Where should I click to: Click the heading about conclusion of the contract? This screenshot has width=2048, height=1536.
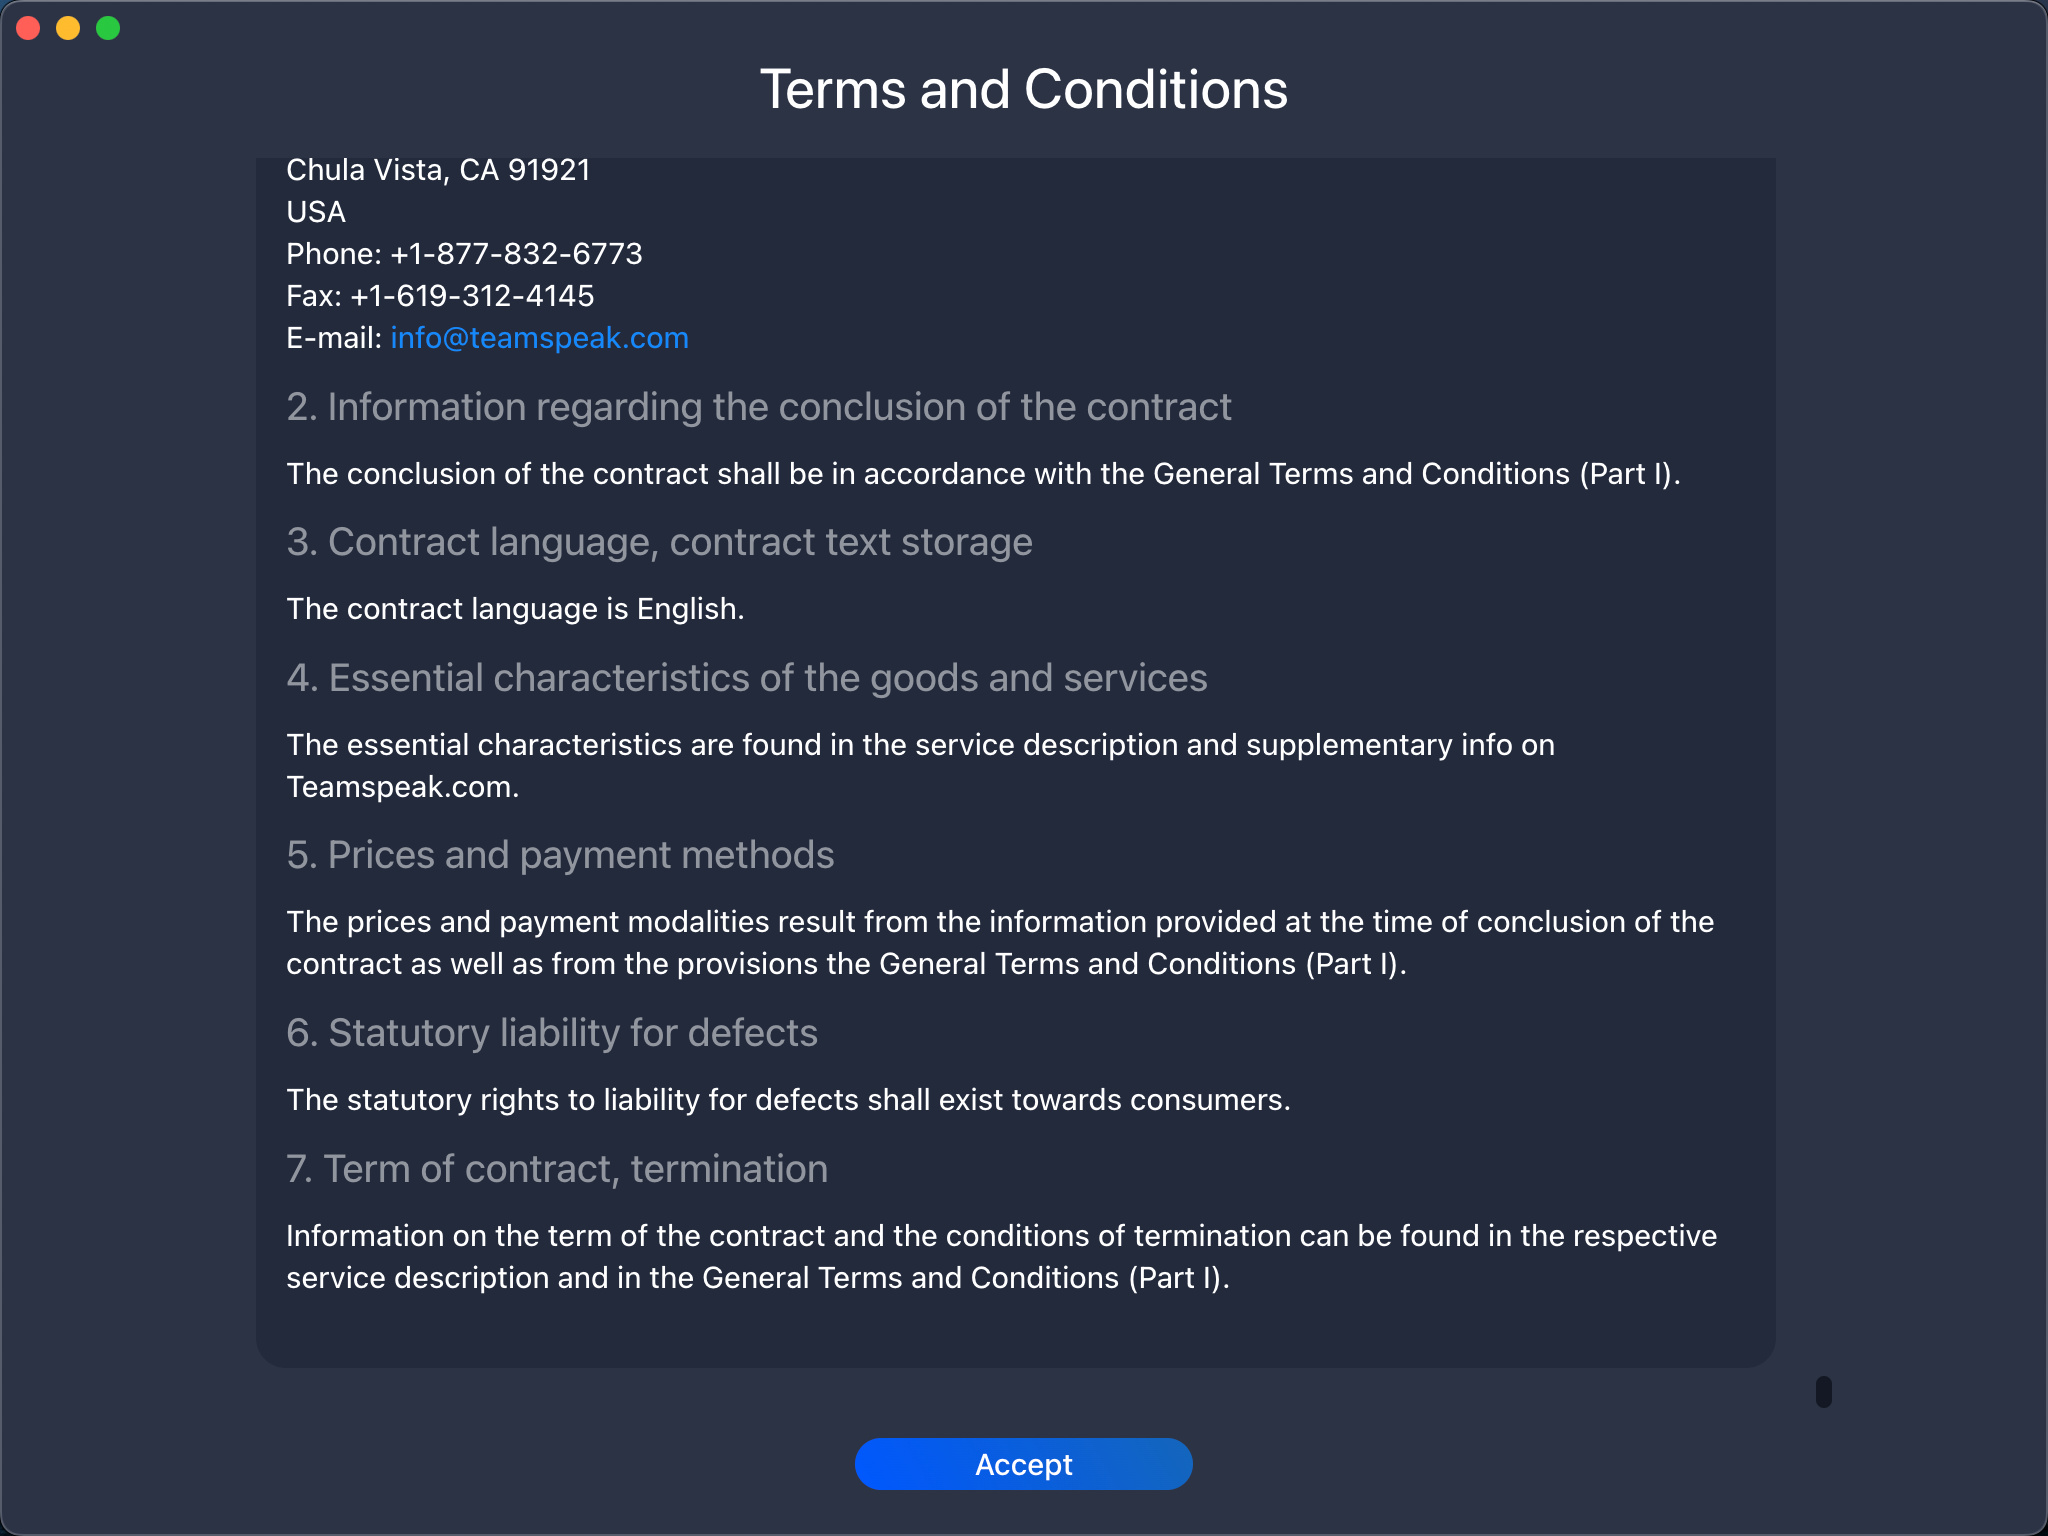[758, 407]
